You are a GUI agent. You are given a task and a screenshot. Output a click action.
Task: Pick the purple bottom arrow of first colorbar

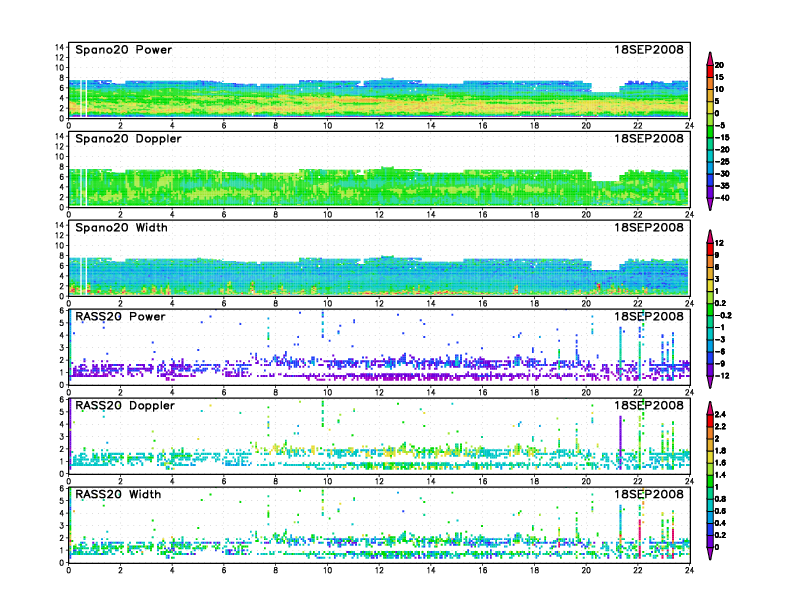710,204
